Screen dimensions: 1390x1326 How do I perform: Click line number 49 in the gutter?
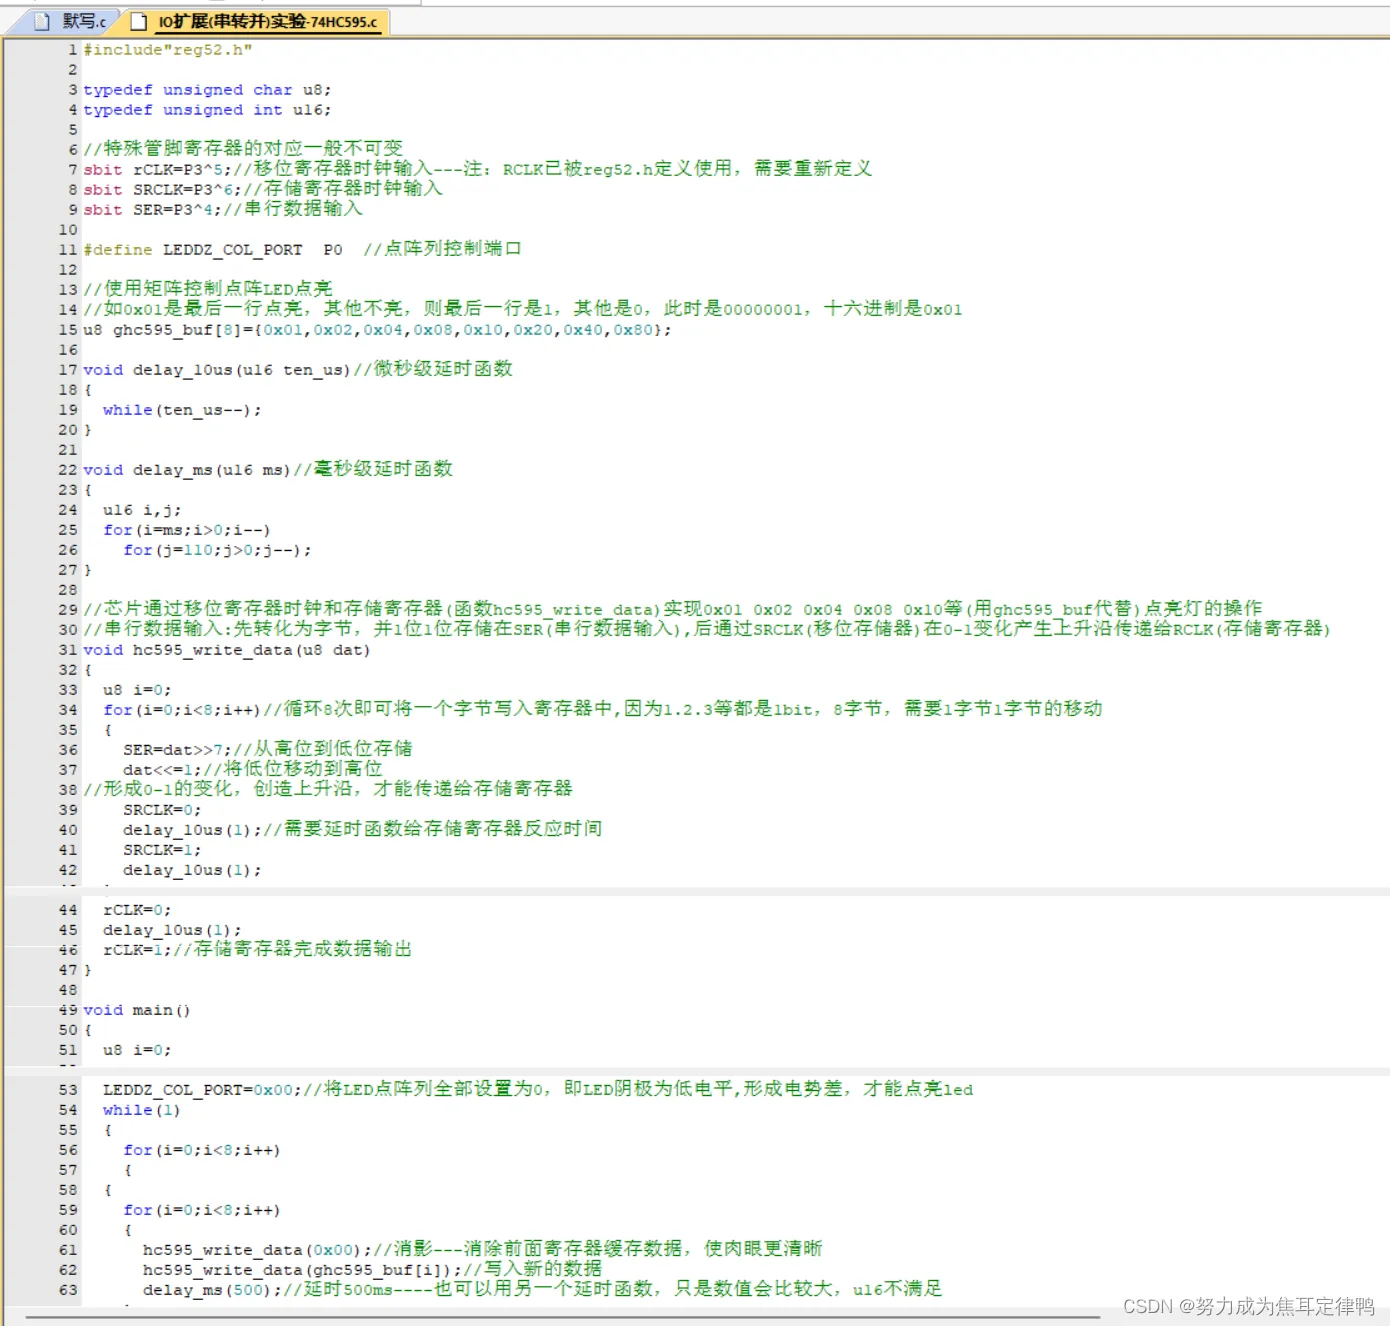pos(68,1010)
